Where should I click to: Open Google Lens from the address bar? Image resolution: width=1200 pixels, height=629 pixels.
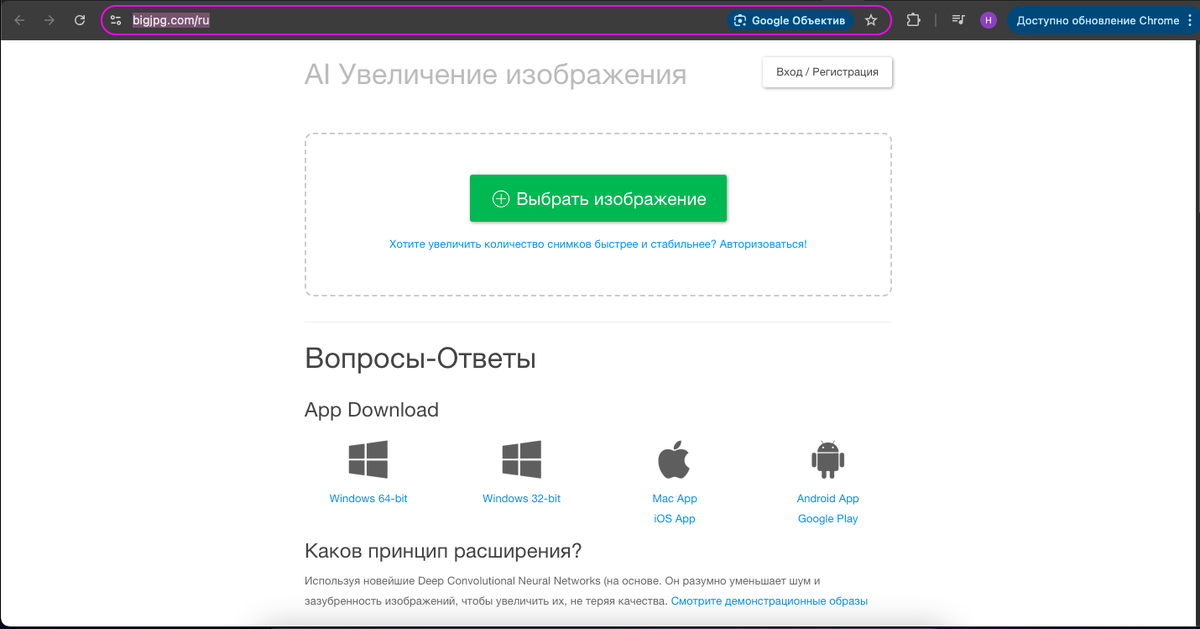click(791, 19)
